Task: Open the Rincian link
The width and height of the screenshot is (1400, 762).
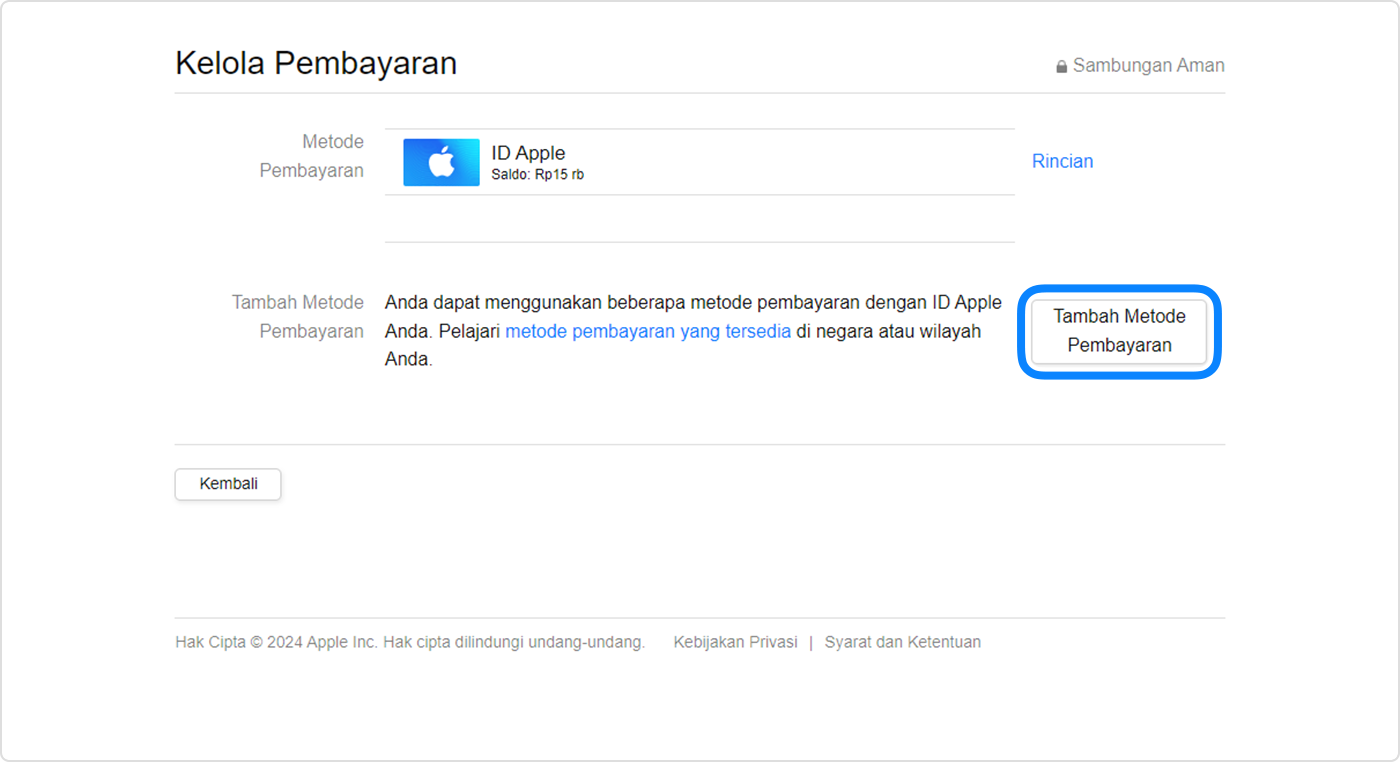Action: click(1062, 161)
